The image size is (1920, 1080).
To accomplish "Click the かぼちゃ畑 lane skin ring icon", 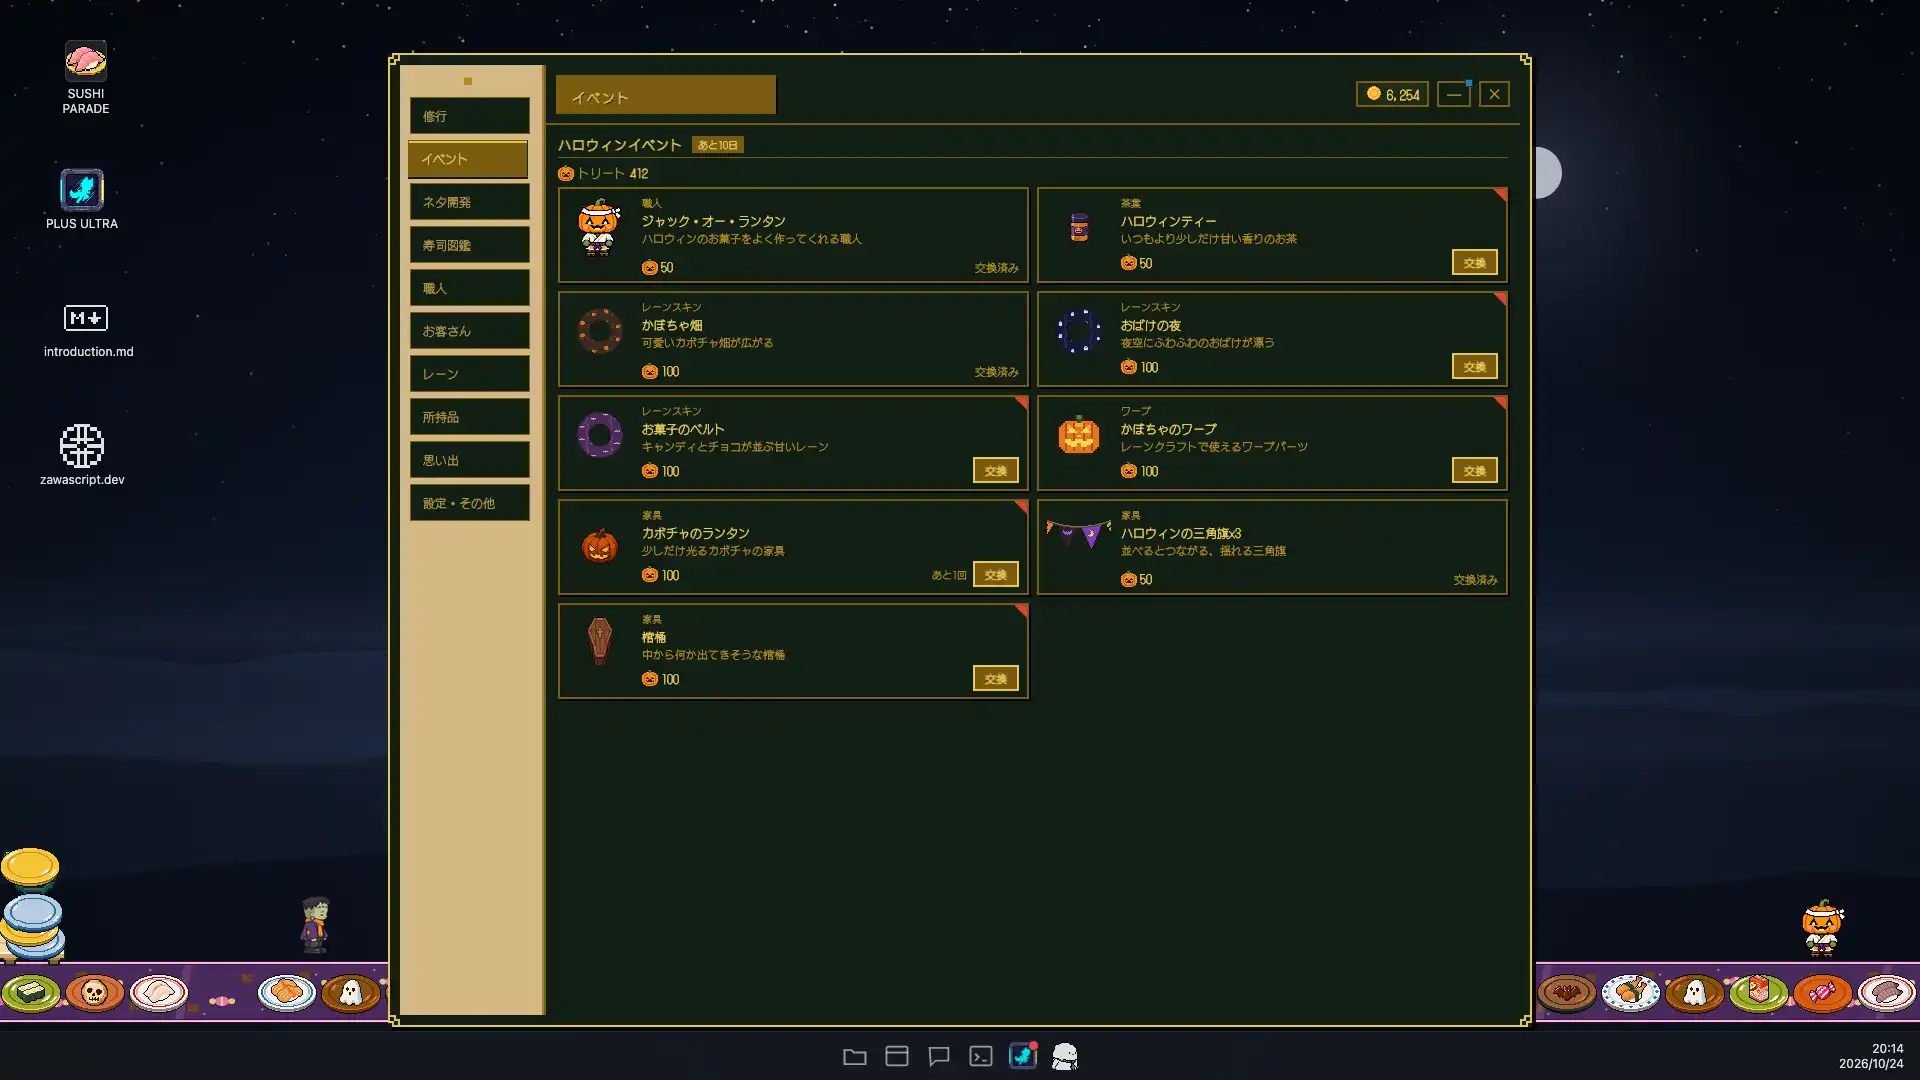I will [x=599, y=331].
